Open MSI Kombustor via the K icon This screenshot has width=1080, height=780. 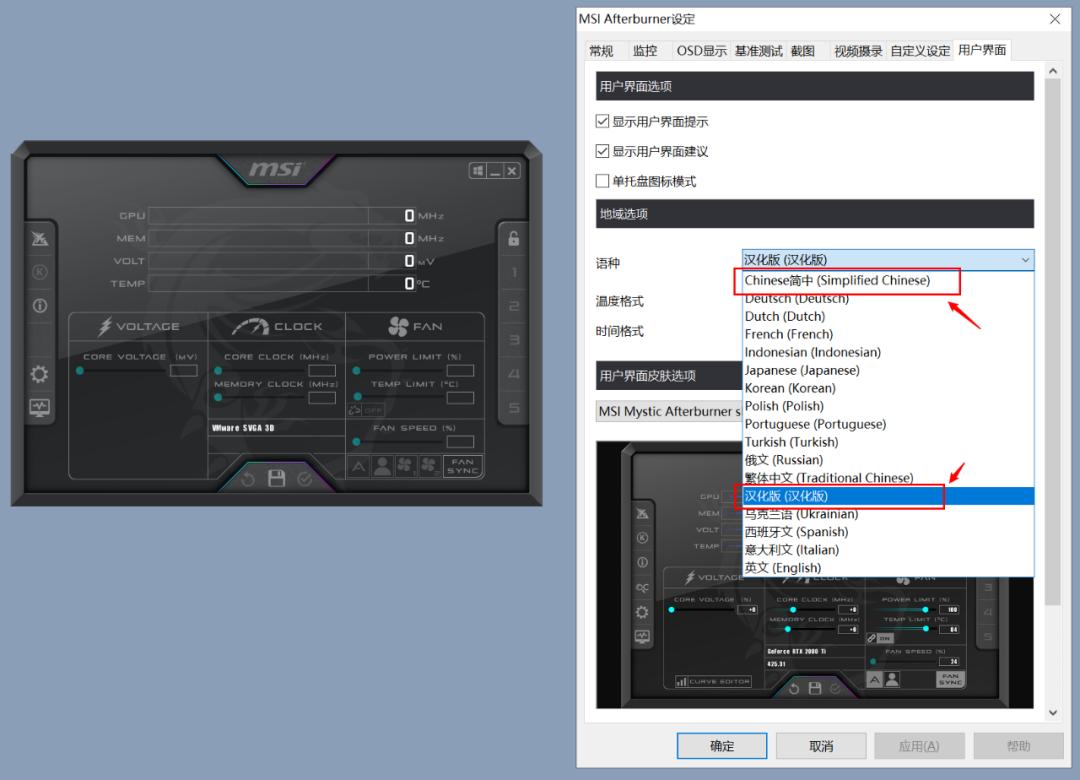[x=38, y=271]
